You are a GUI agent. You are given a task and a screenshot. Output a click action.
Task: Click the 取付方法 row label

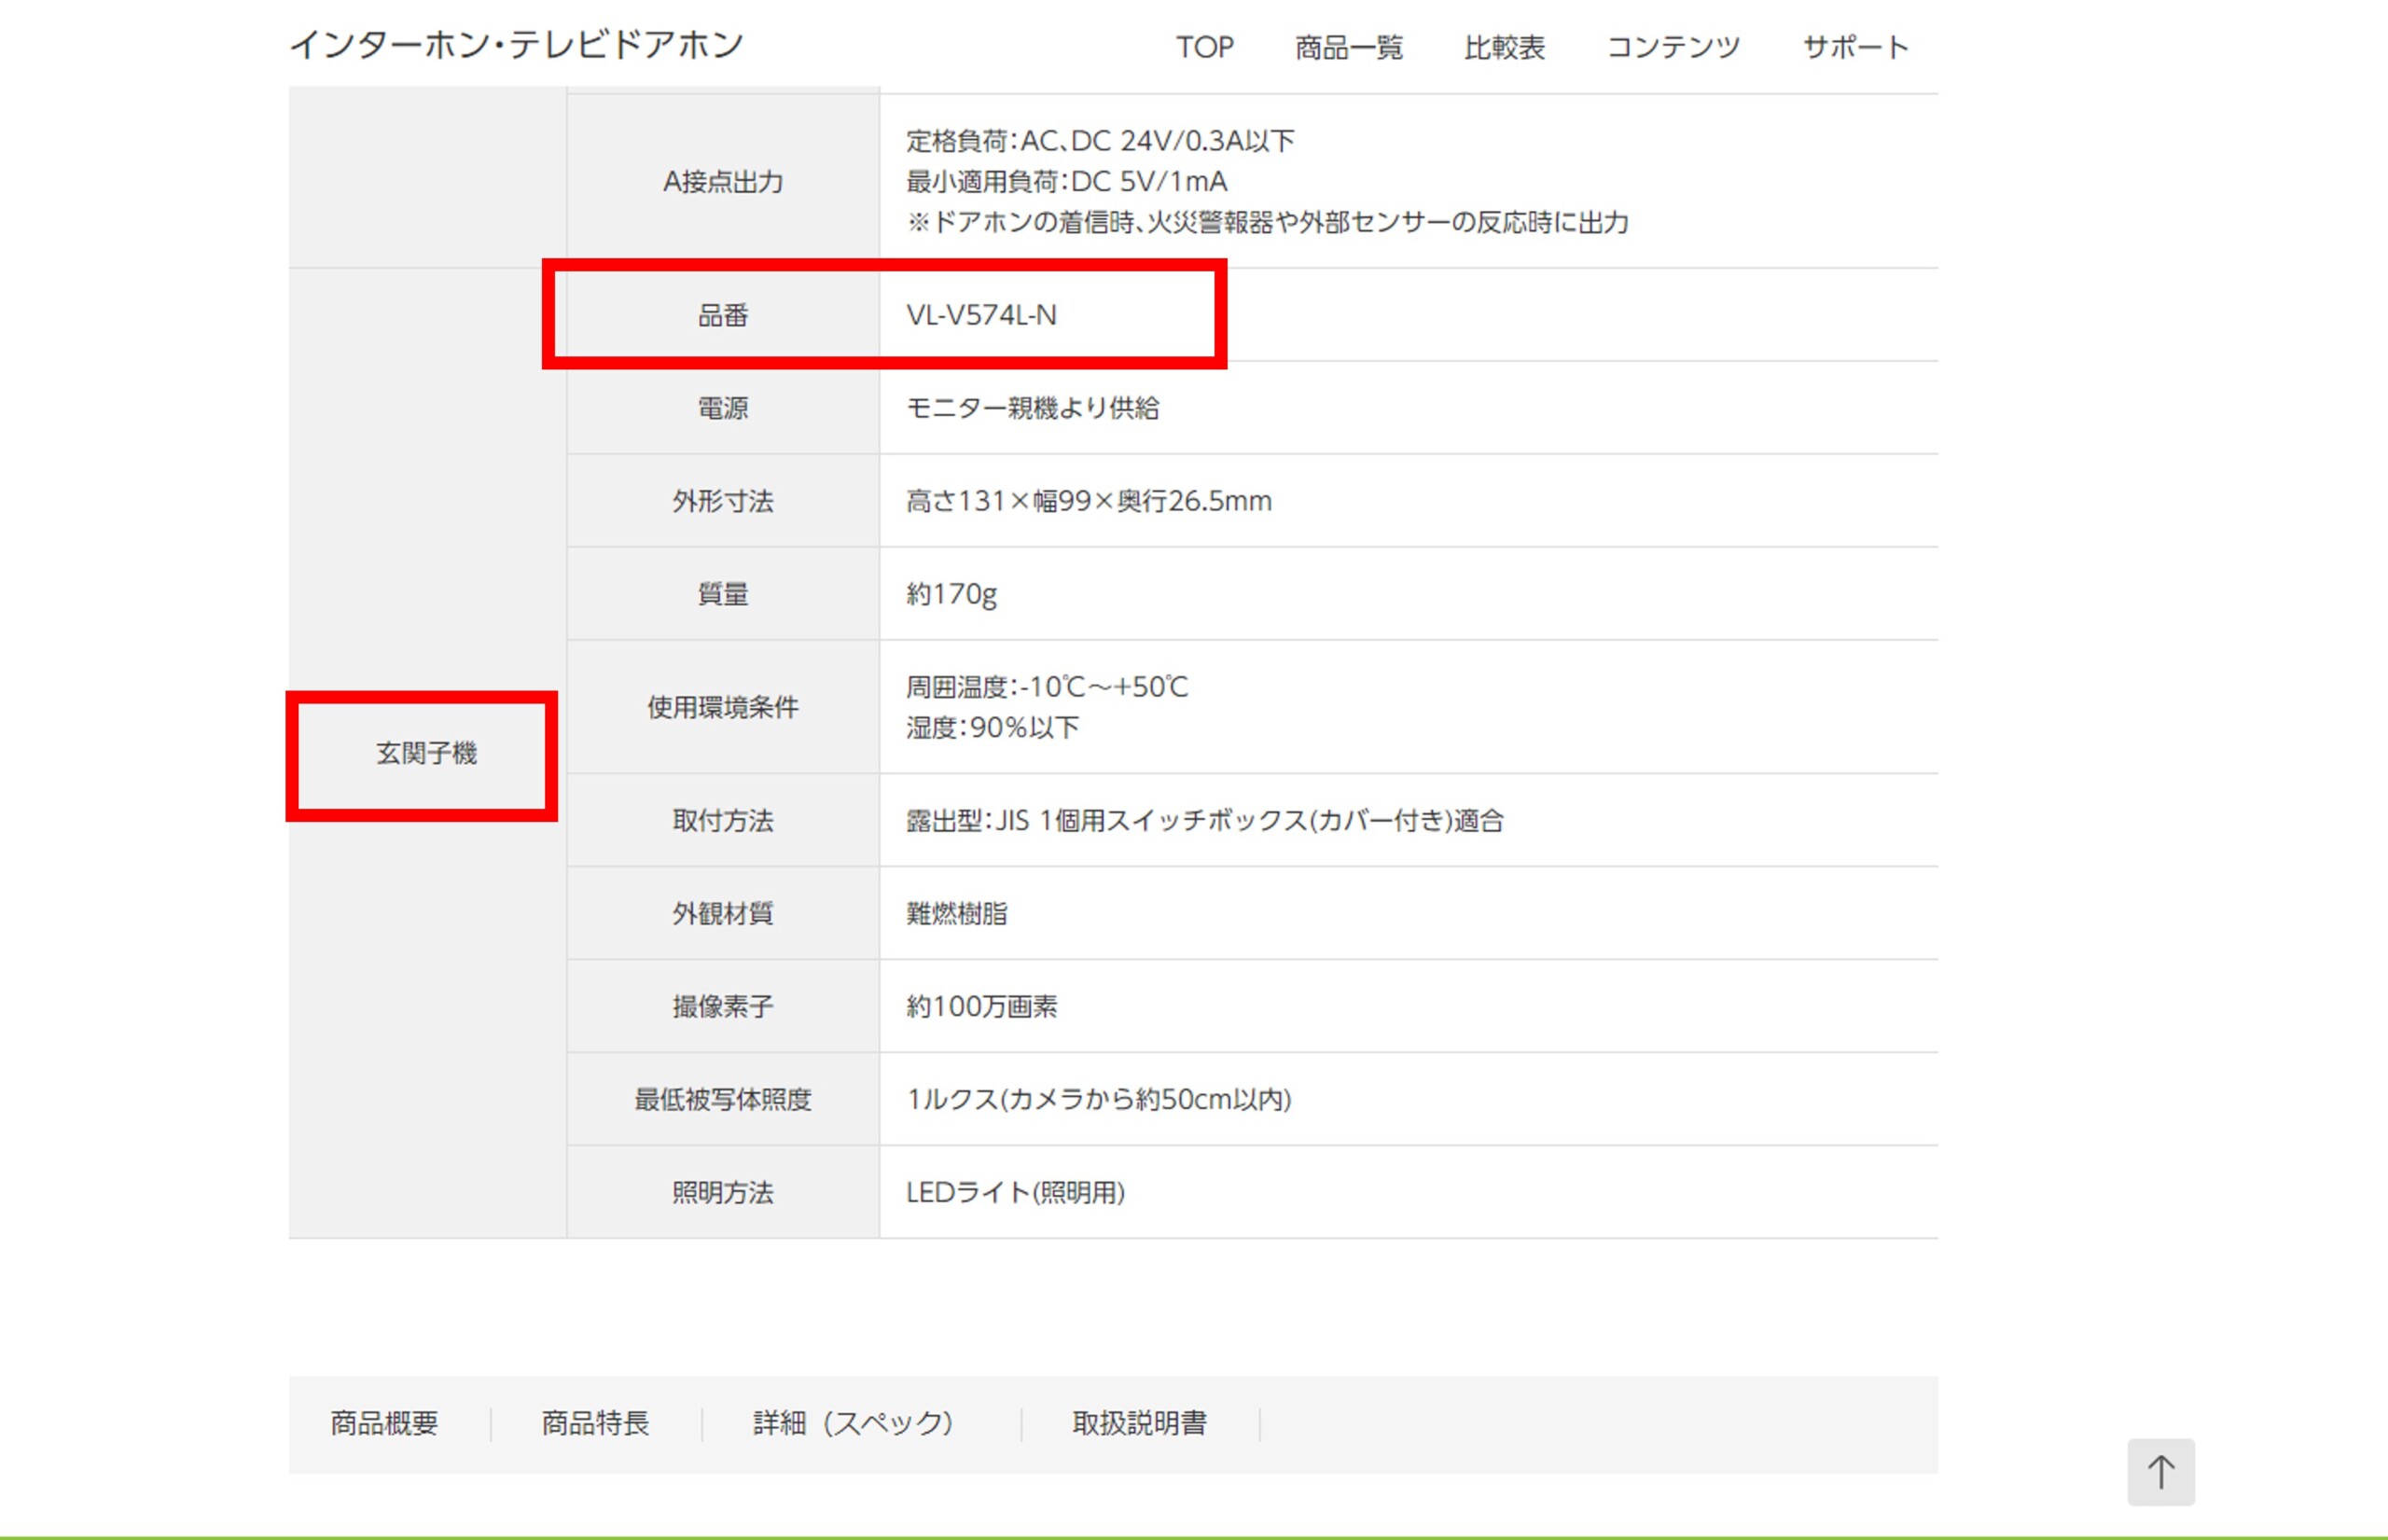[723, 820]
